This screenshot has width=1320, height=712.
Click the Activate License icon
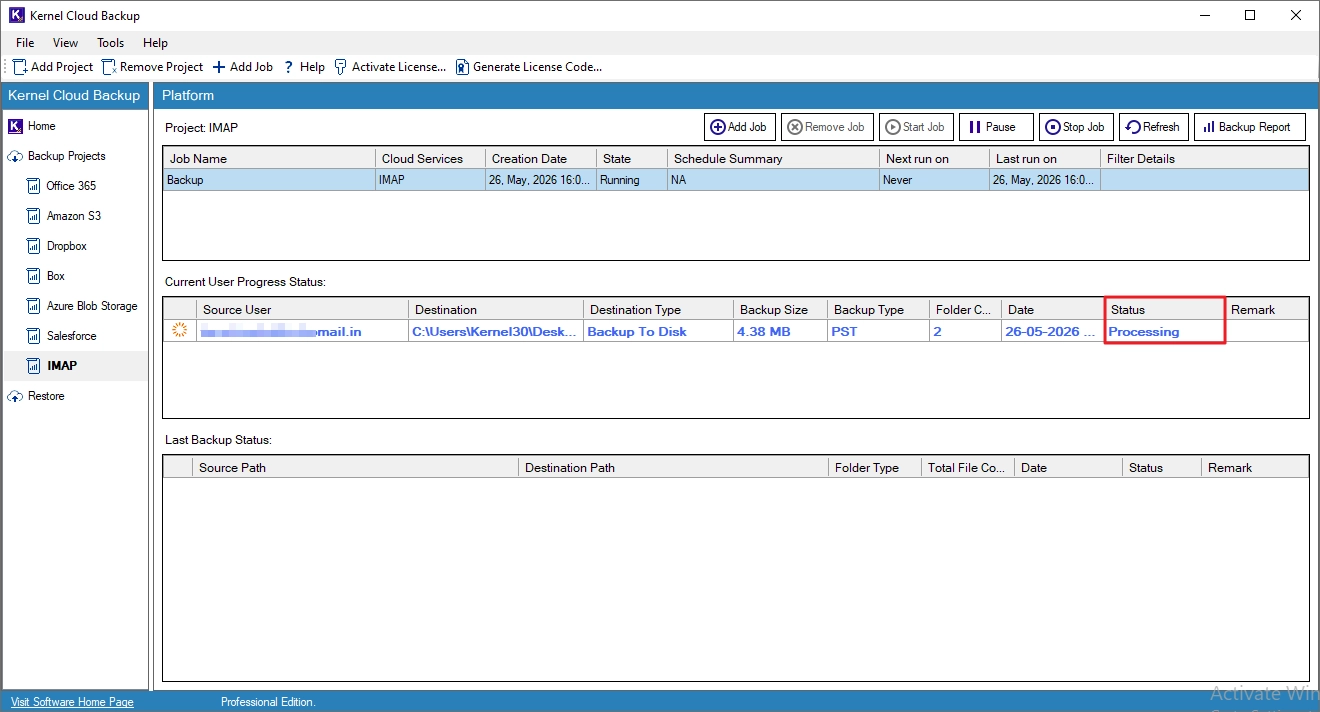point(341,67)
